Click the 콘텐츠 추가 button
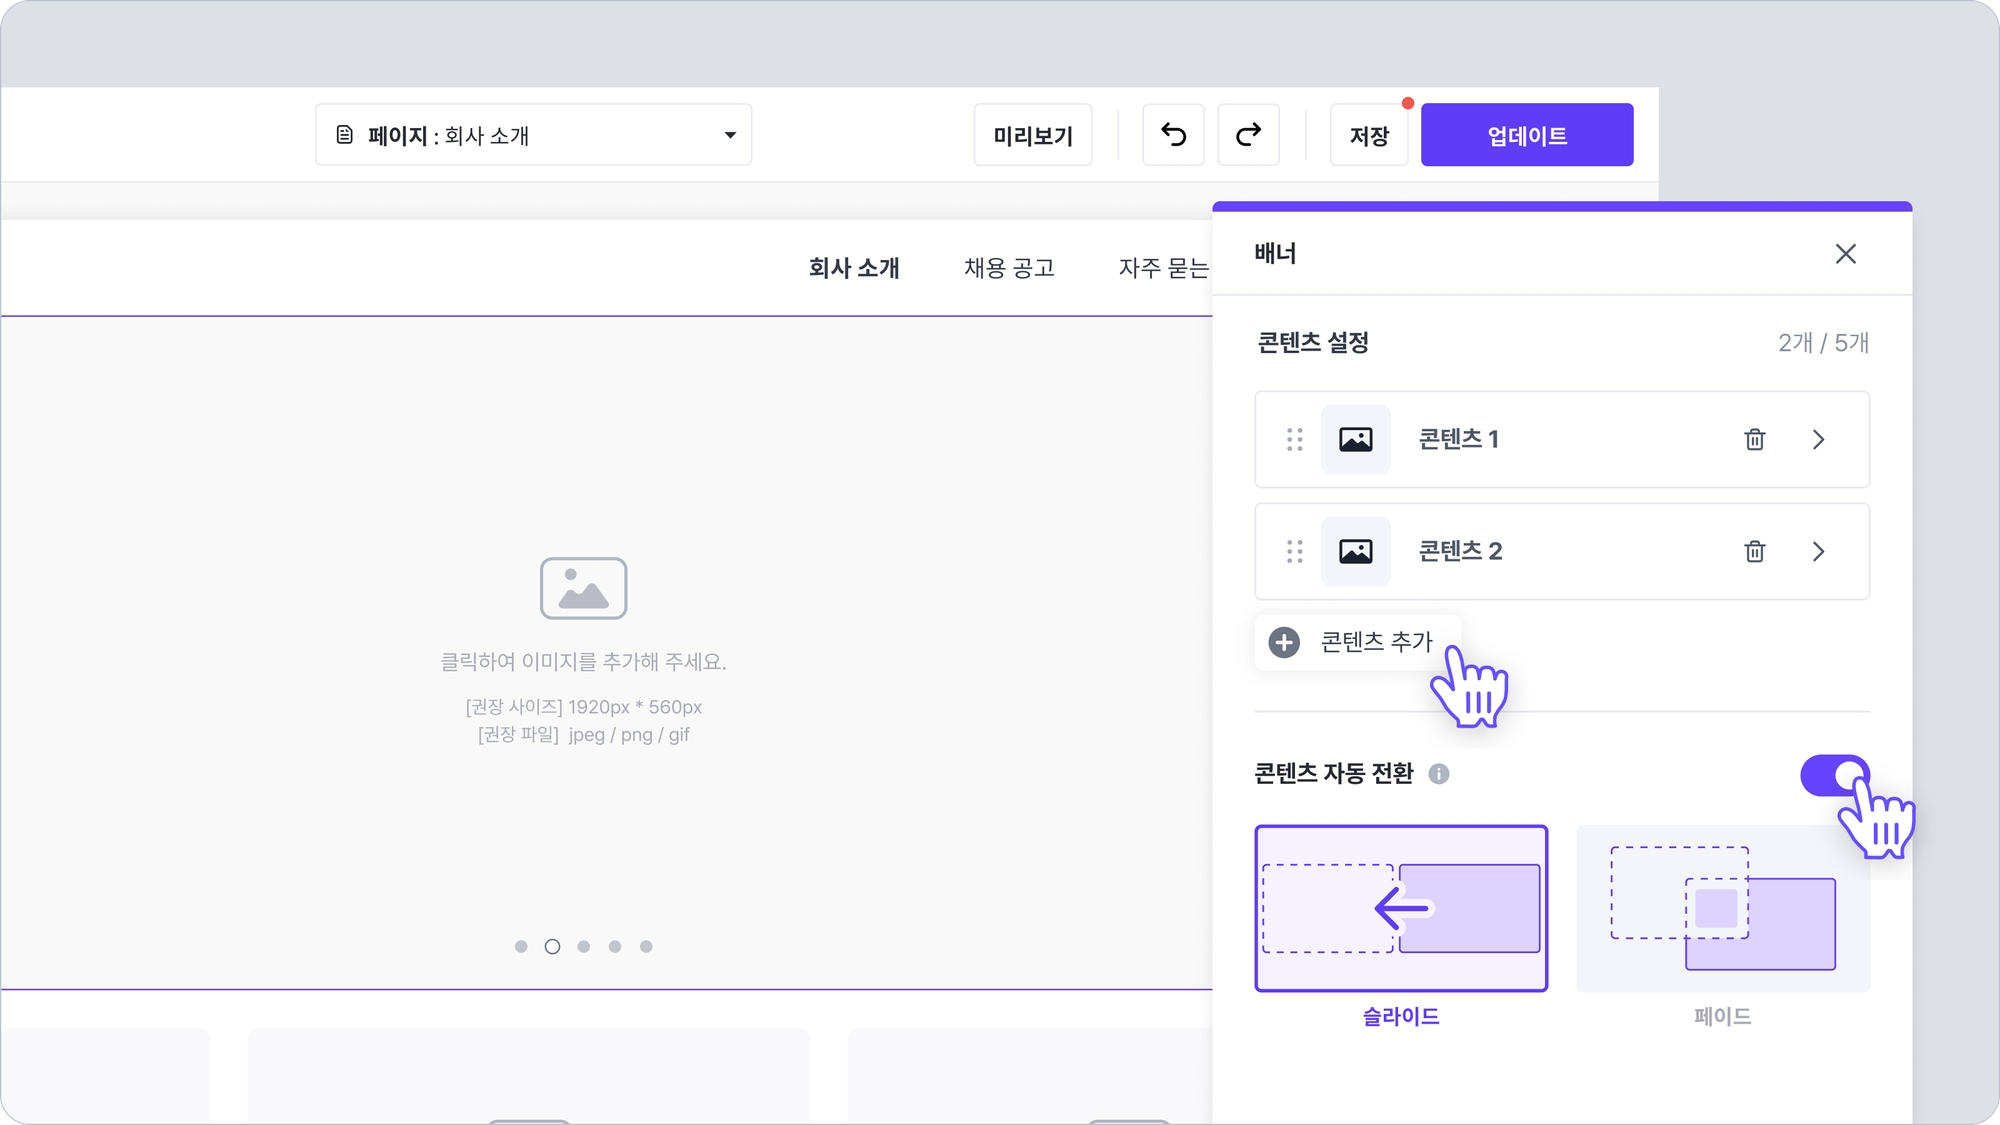 pos(1357,642)
